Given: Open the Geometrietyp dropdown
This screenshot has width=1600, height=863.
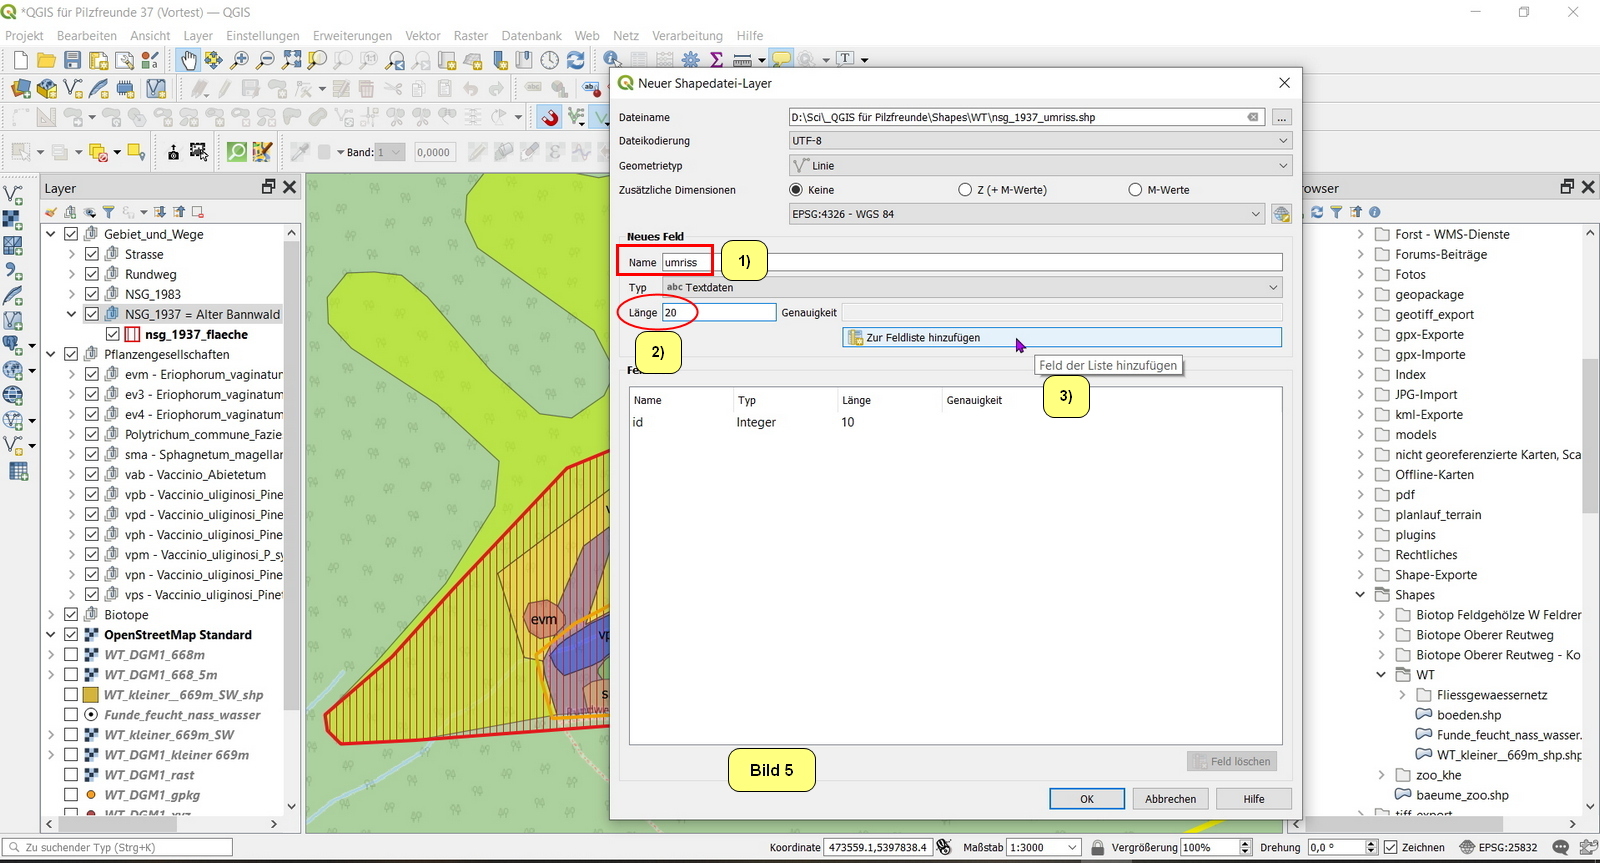Looking at the screenshot, I should [x=1040, y=166].
